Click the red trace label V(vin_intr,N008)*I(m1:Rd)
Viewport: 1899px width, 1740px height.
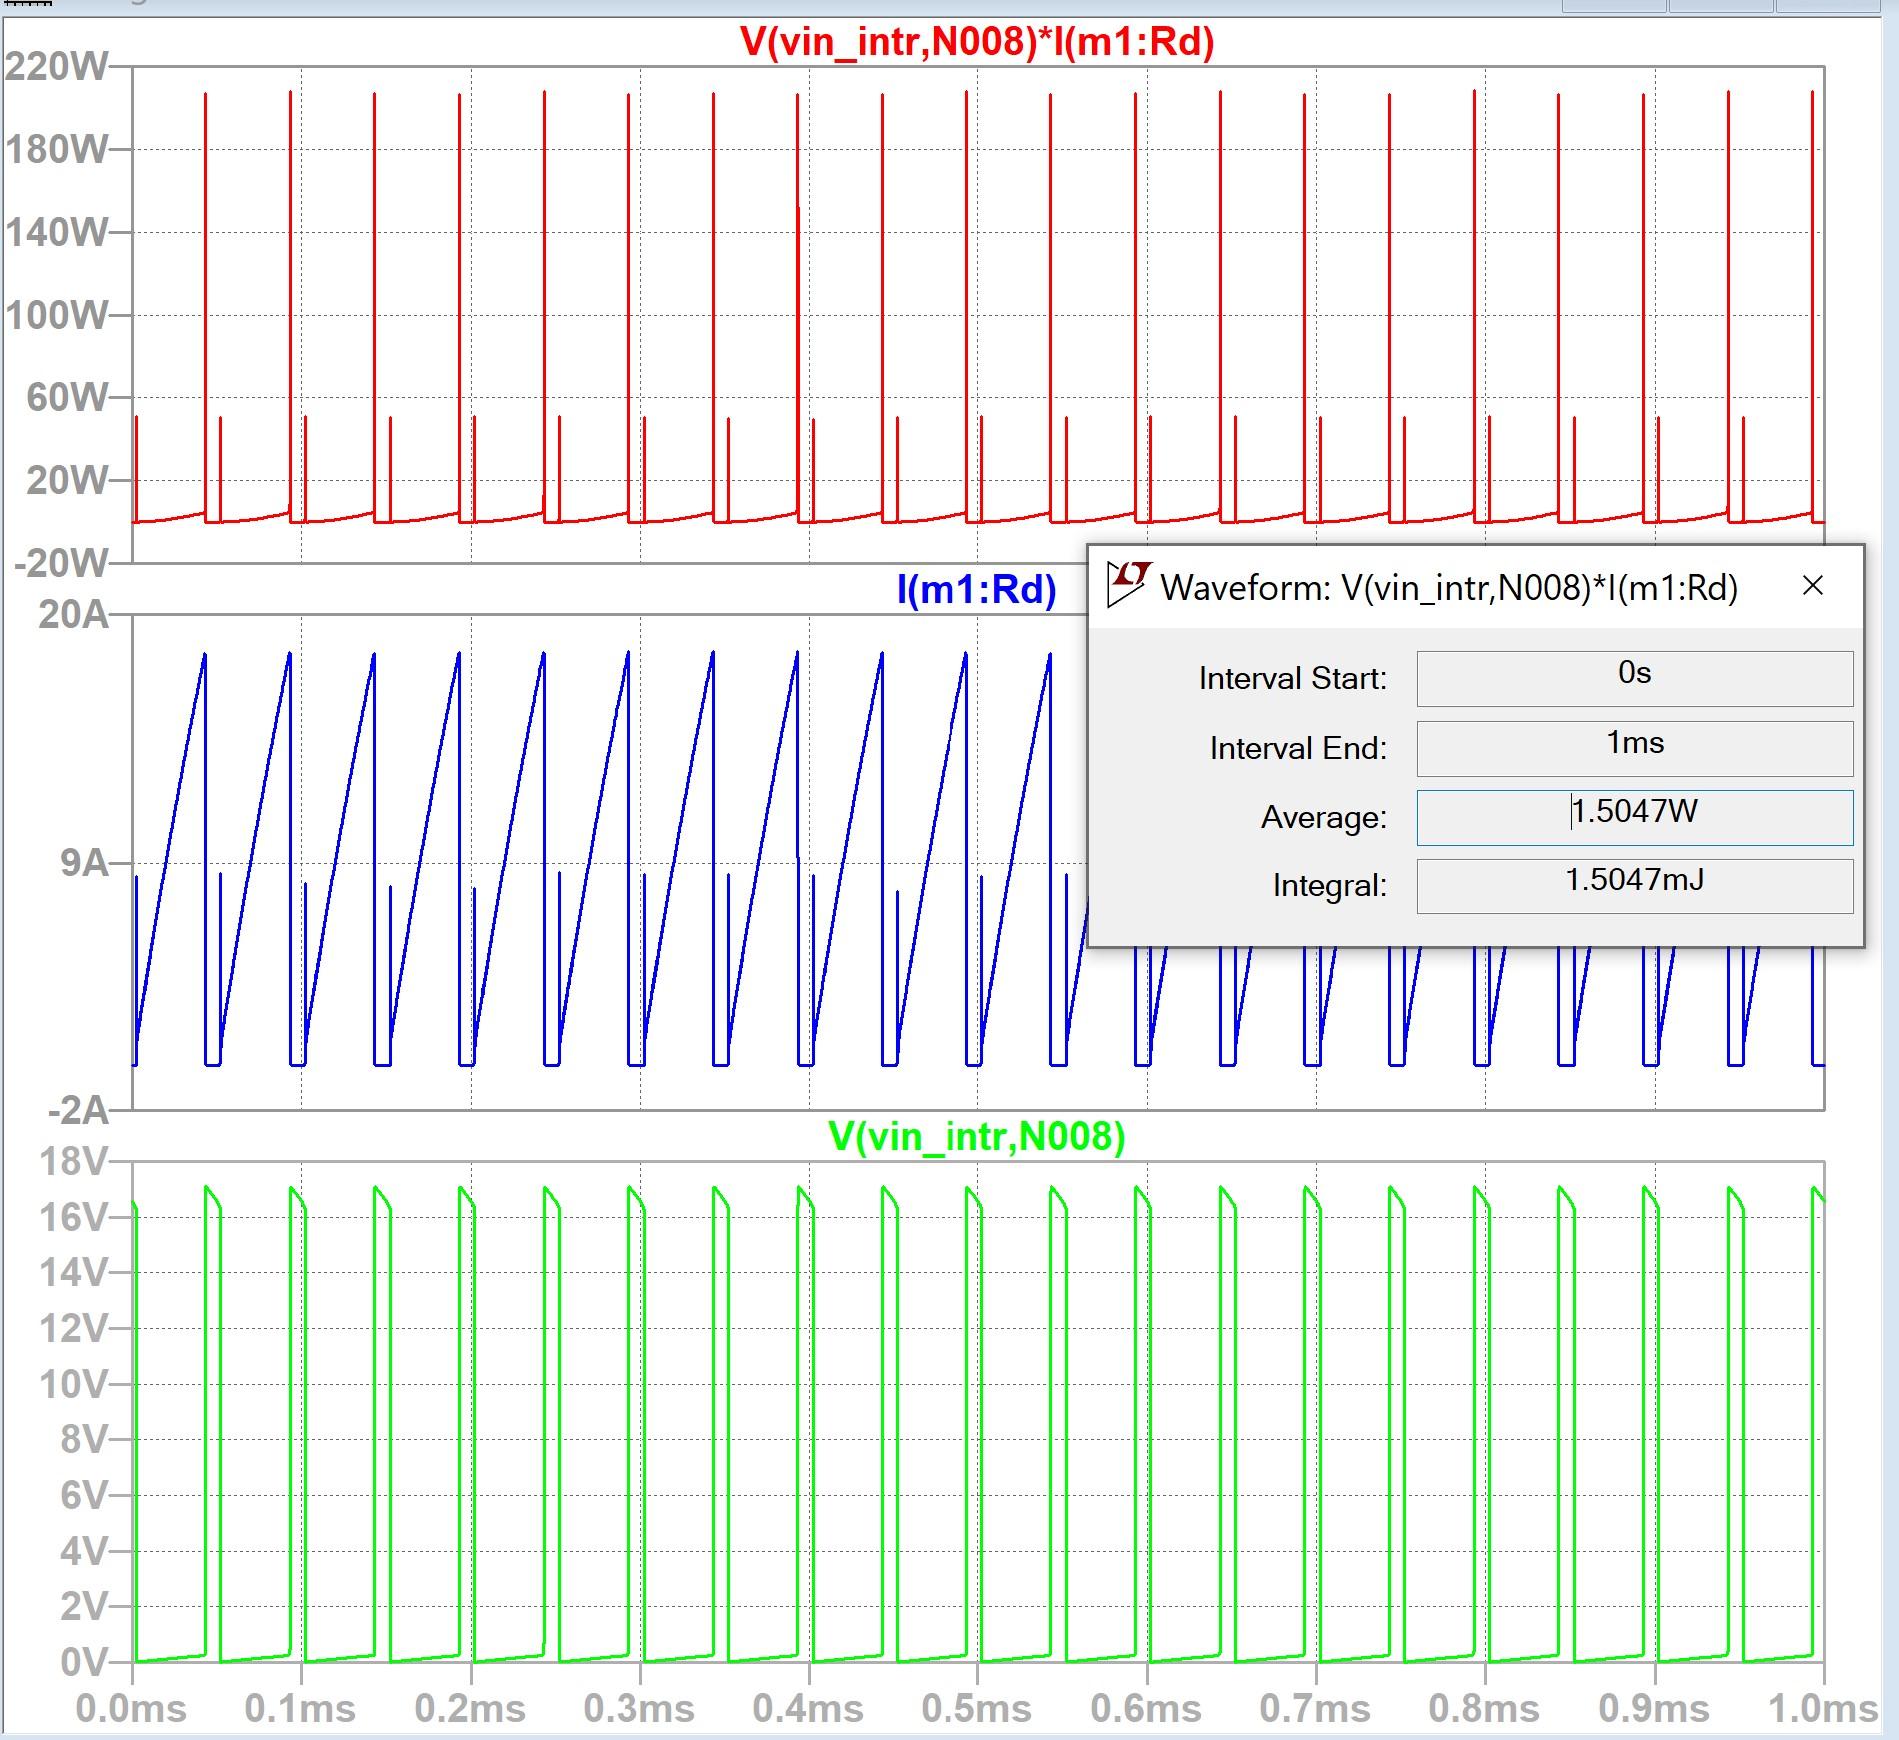click(977, 42)
